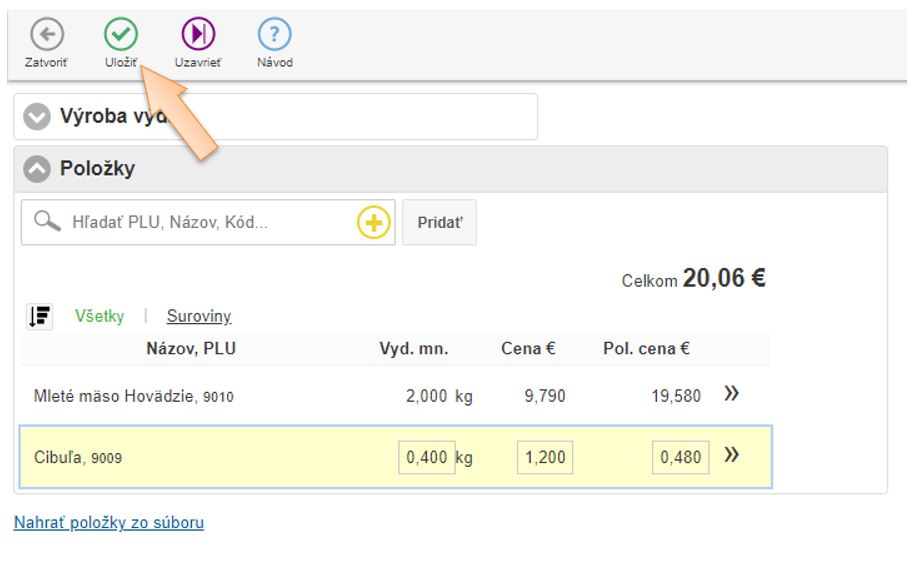Open the Návod help icon
922x583 pixels.
tap(274, 35)
